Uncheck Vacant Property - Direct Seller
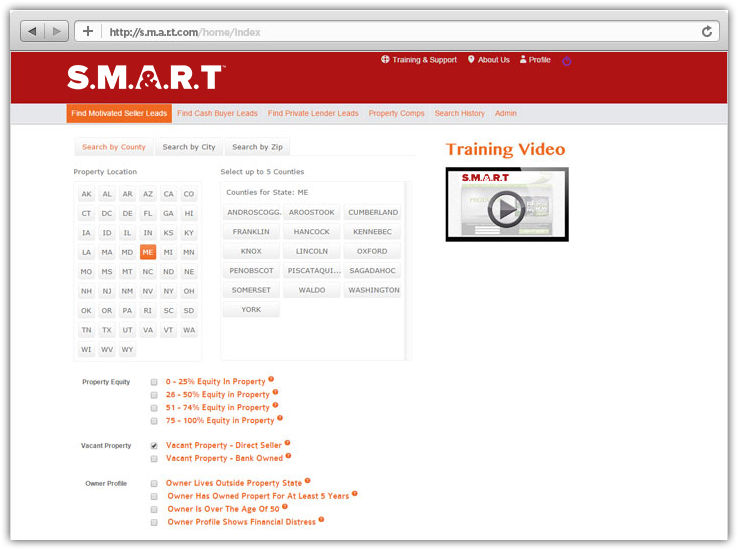The width and height of the screenshot is (738, 550). [154, 446]
